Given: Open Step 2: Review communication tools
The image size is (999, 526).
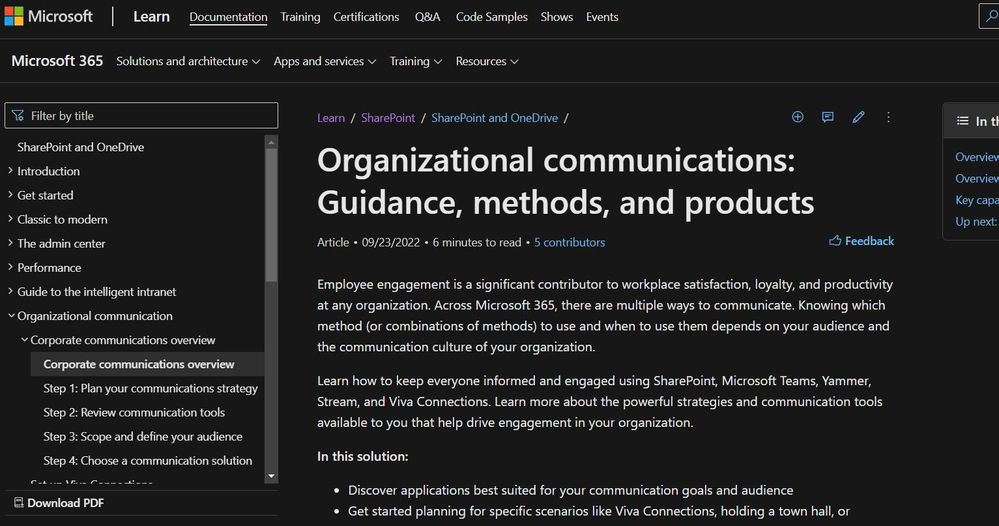Looking at the screenshot, I should (x=134, y=413).
